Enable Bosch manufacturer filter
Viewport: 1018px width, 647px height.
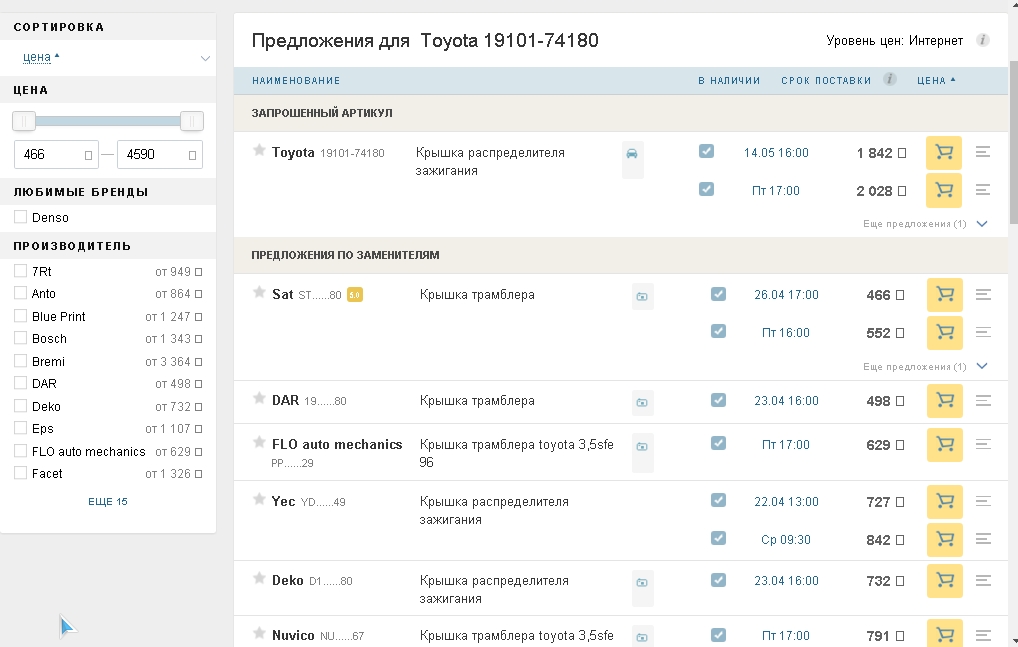(21, 338)
